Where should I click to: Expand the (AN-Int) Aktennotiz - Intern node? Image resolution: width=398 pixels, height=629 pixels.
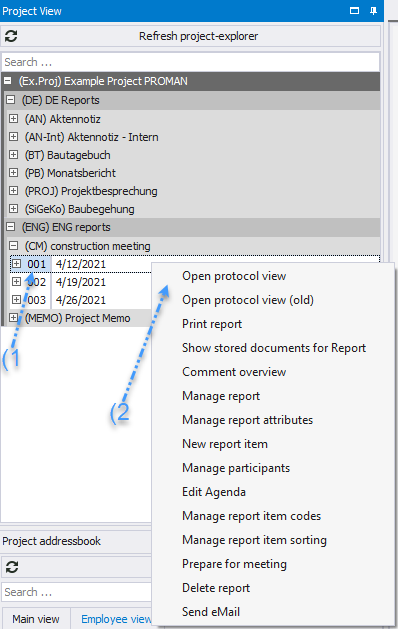[14, 137]
